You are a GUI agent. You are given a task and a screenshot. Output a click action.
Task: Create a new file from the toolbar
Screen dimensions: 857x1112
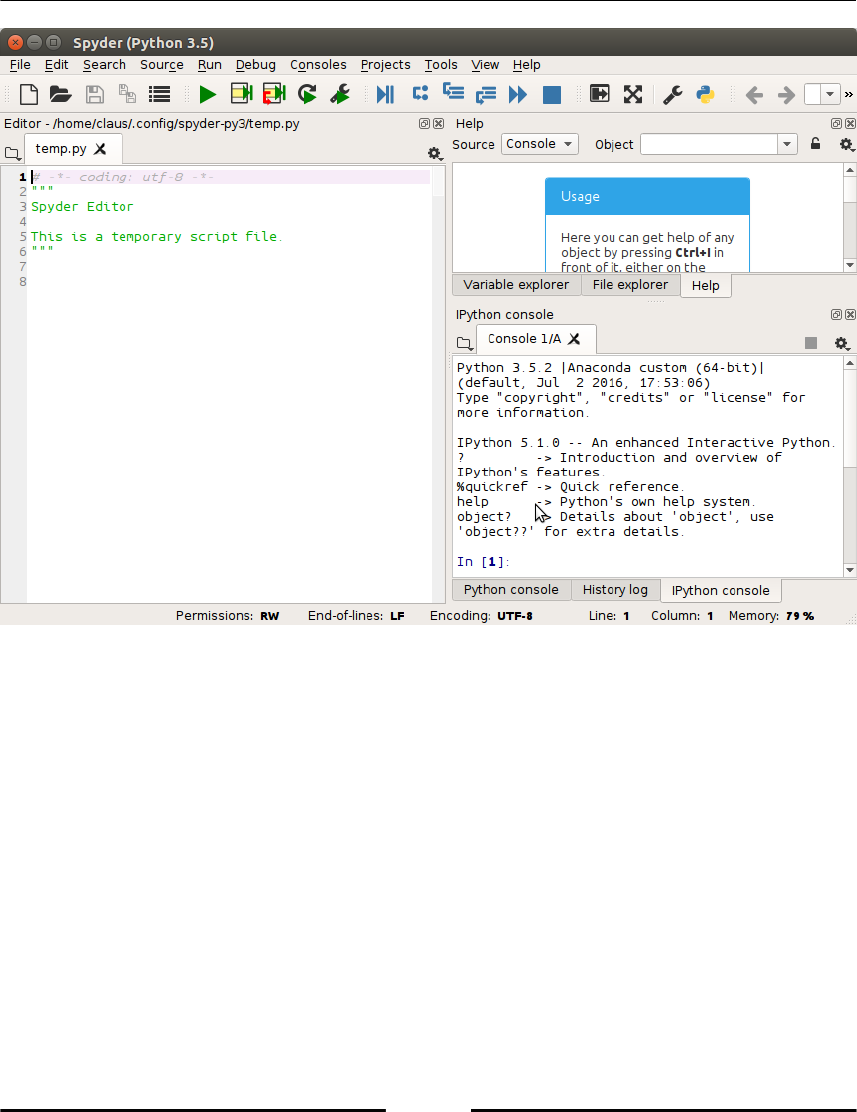click(x=28, y=94)
